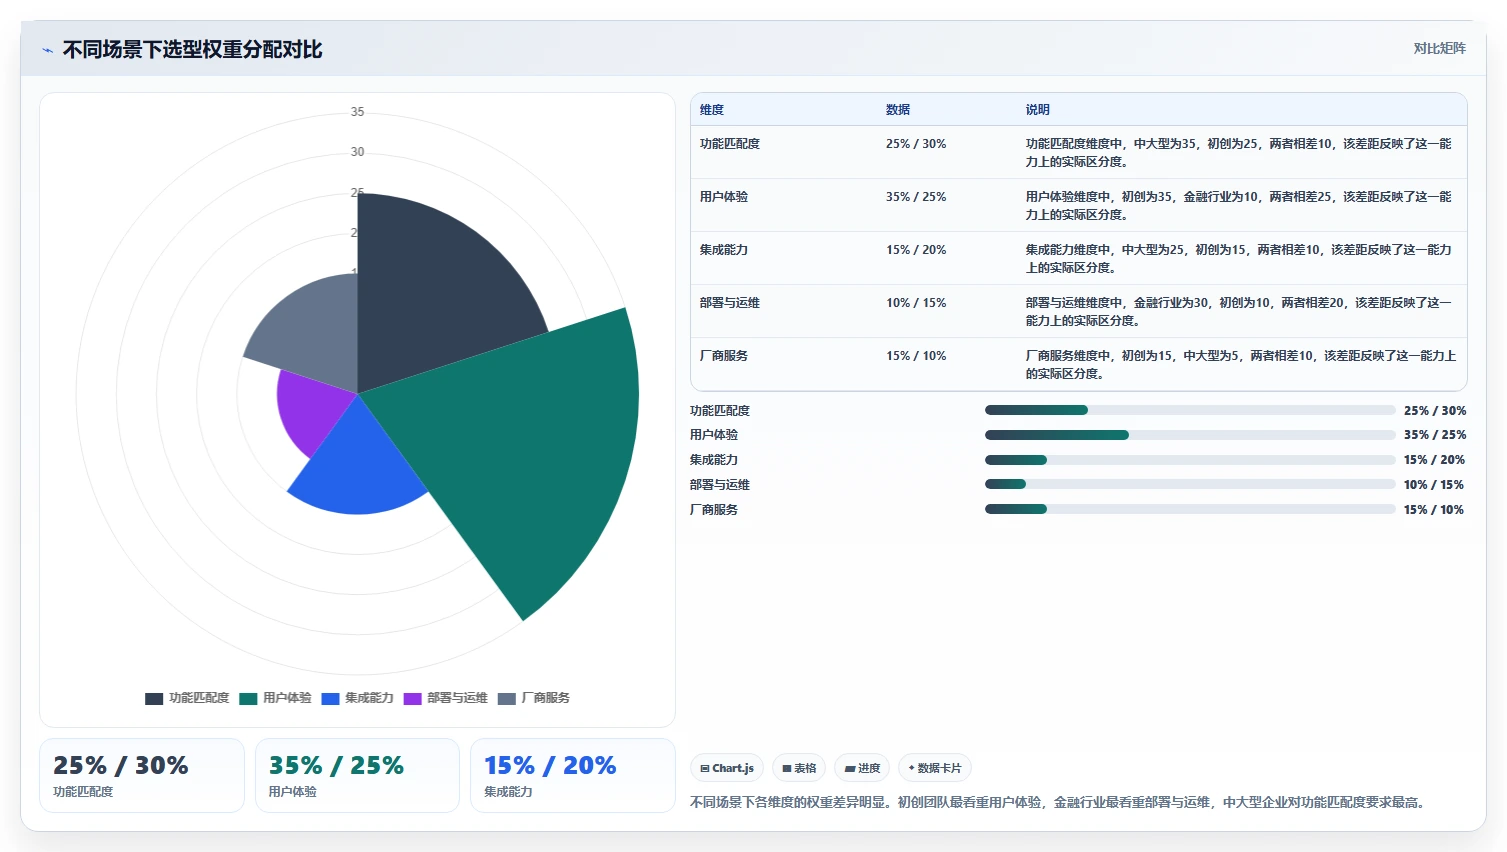Click table cell value 15% / 10%
Screen dimensions: 1507x852
(916, 356)
